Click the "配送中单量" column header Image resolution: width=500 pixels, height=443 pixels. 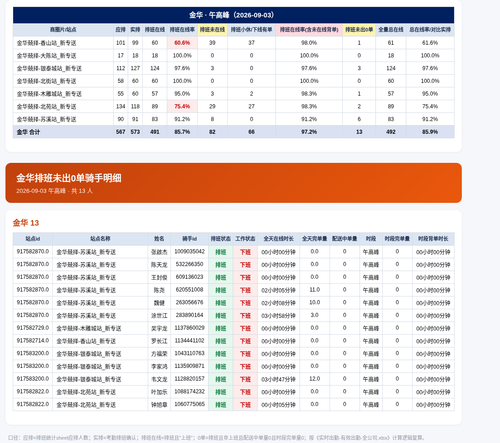pos(344,239)
